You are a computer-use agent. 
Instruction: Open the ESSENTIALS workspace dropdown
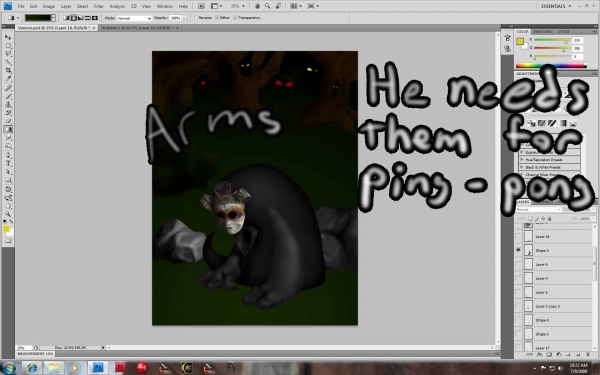[x=556, y=6]
